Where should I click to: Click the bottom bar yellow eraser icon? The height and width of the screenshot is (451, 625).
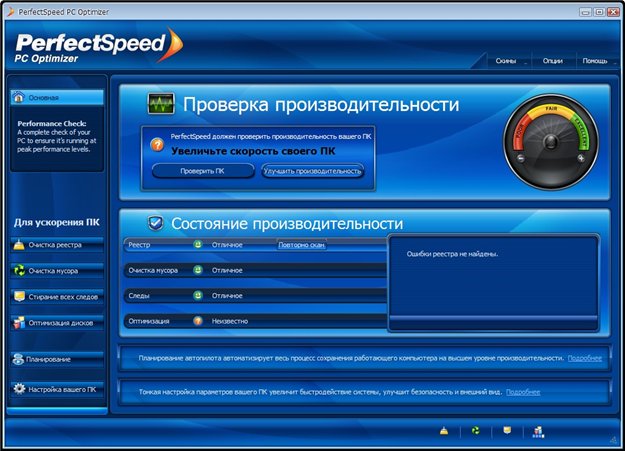tap(507, 430)
